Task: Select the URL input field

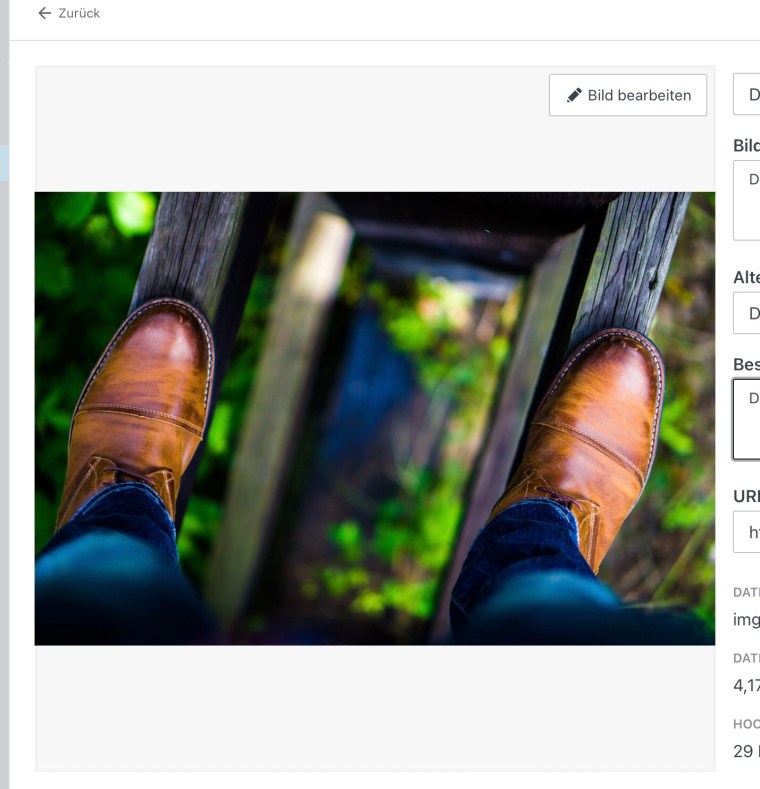Action: point(747,532)
